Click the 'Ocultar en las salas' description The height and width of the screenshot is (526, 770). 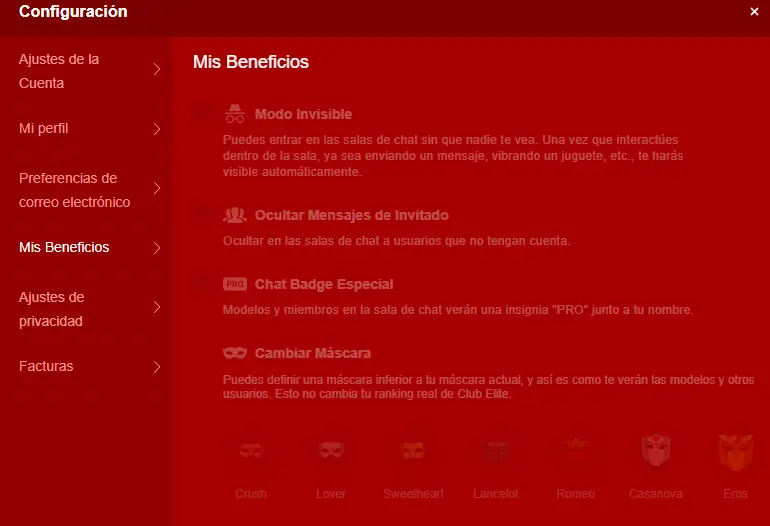(x=396, y=241)
